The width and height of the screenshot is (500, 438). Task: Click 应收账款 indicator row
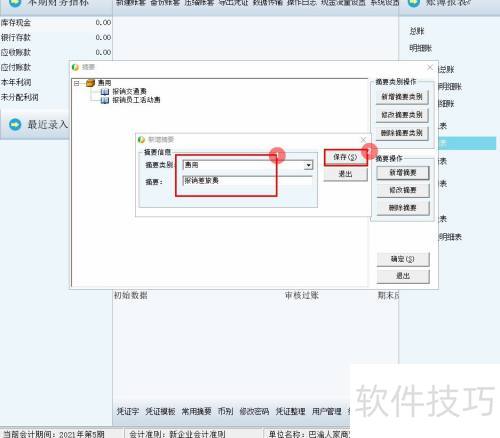pos(56,52)
